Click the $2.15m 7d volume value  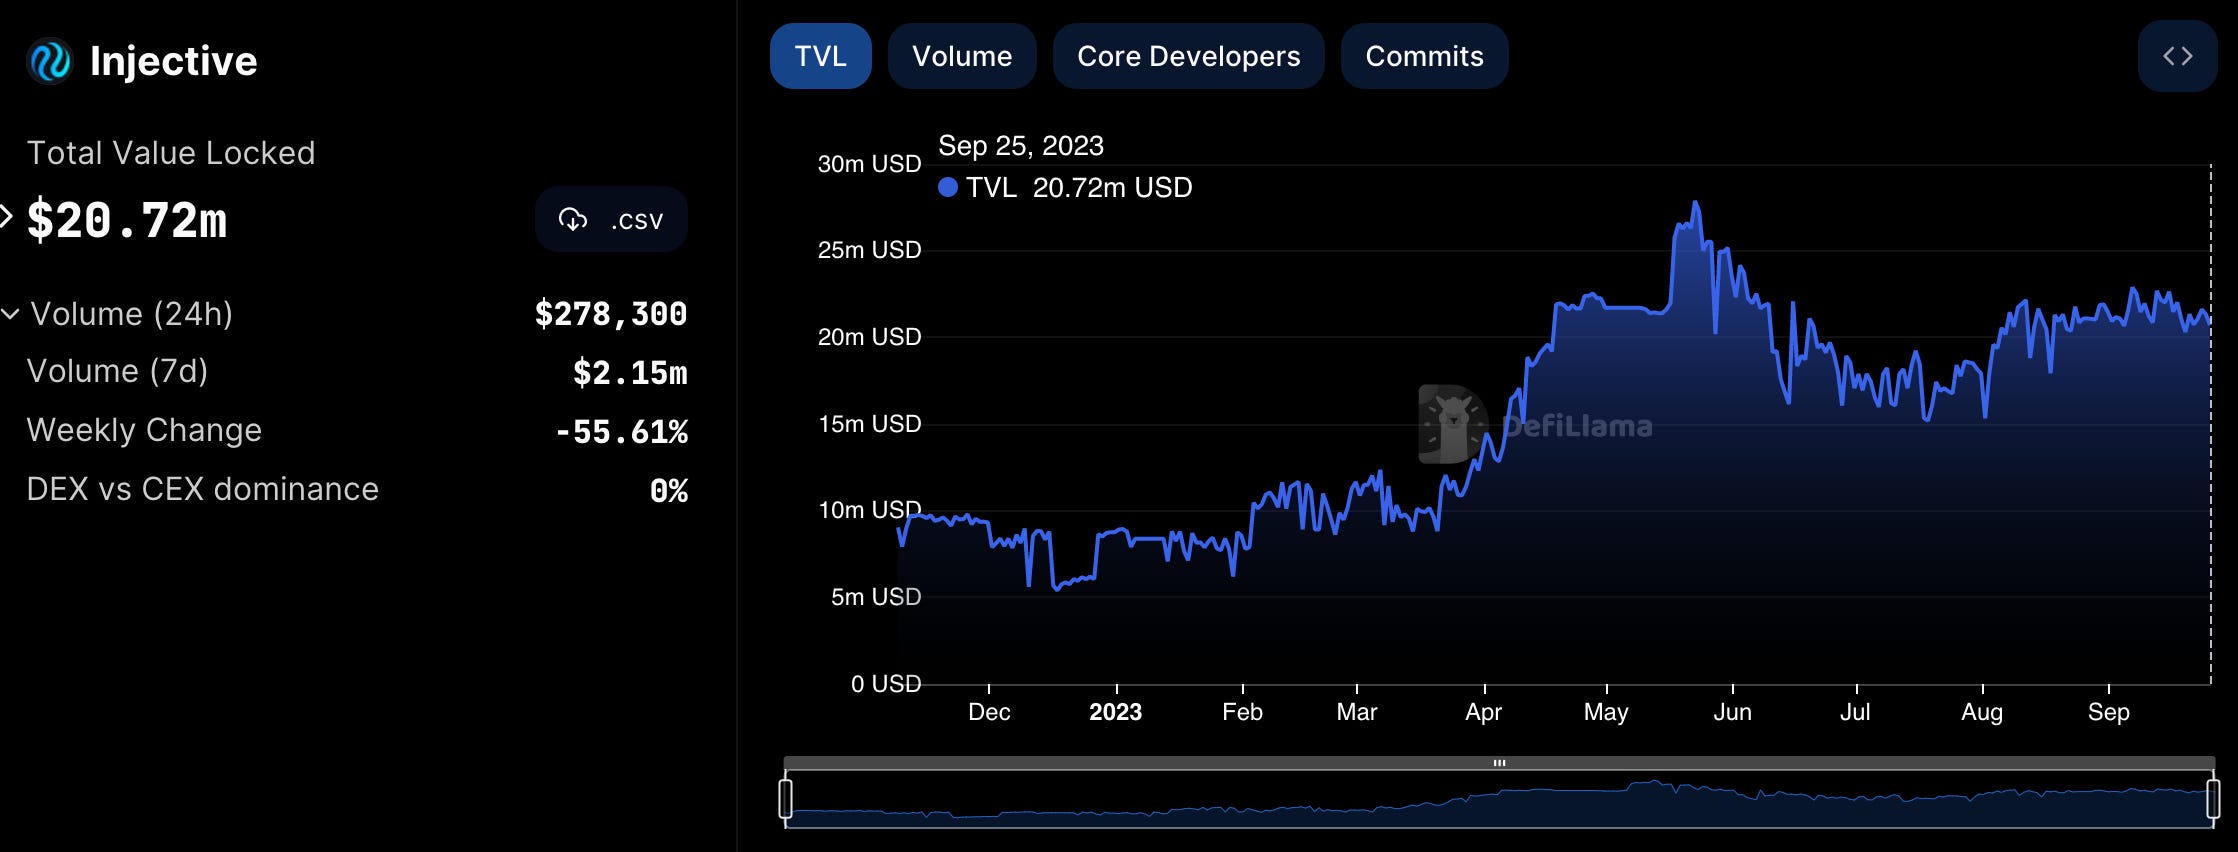[x=630, y=373]
